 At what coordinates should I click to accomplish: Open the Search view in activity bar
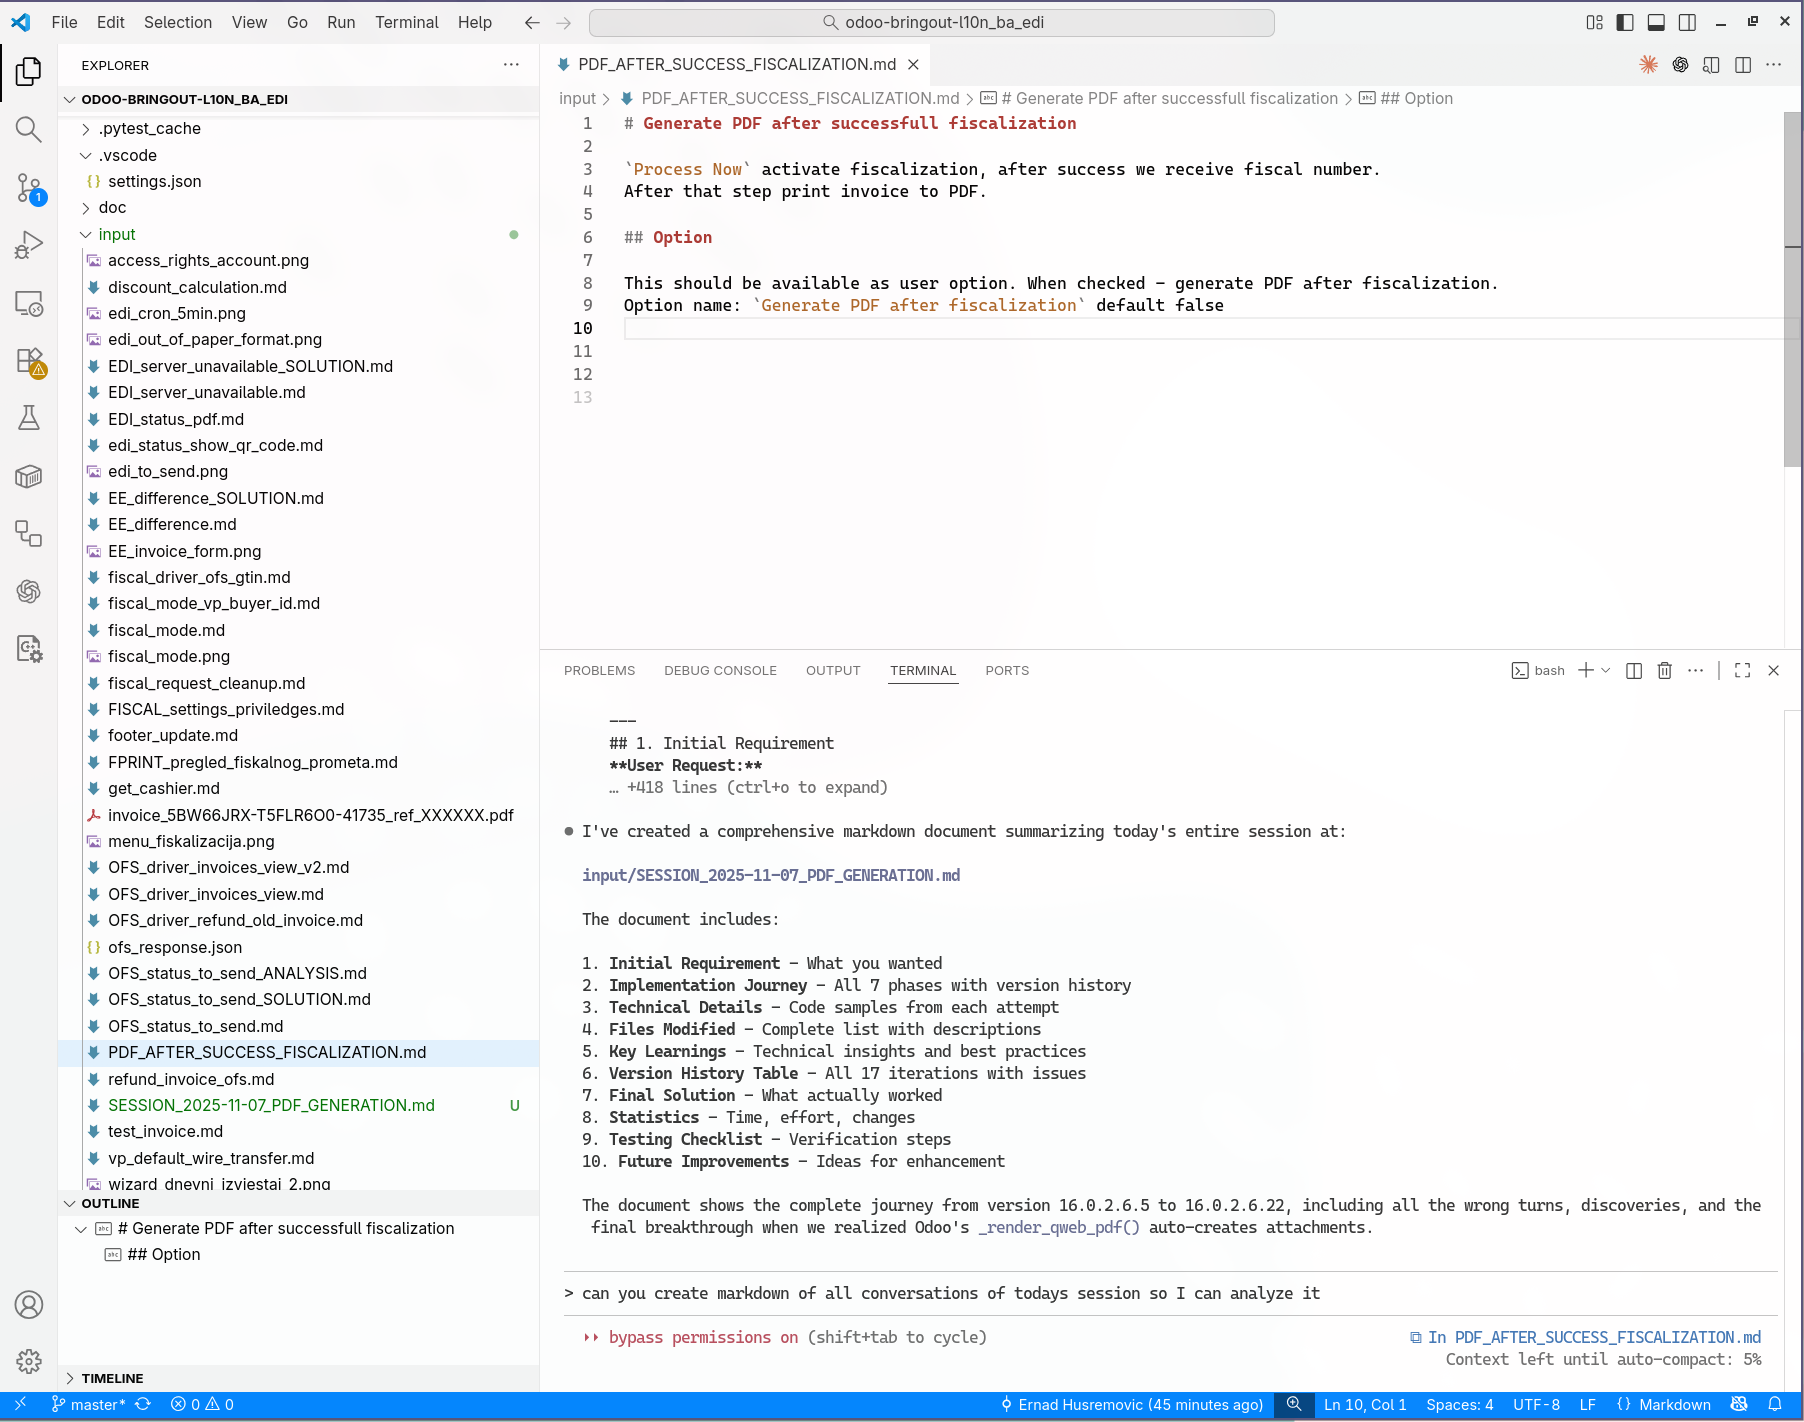29,129
